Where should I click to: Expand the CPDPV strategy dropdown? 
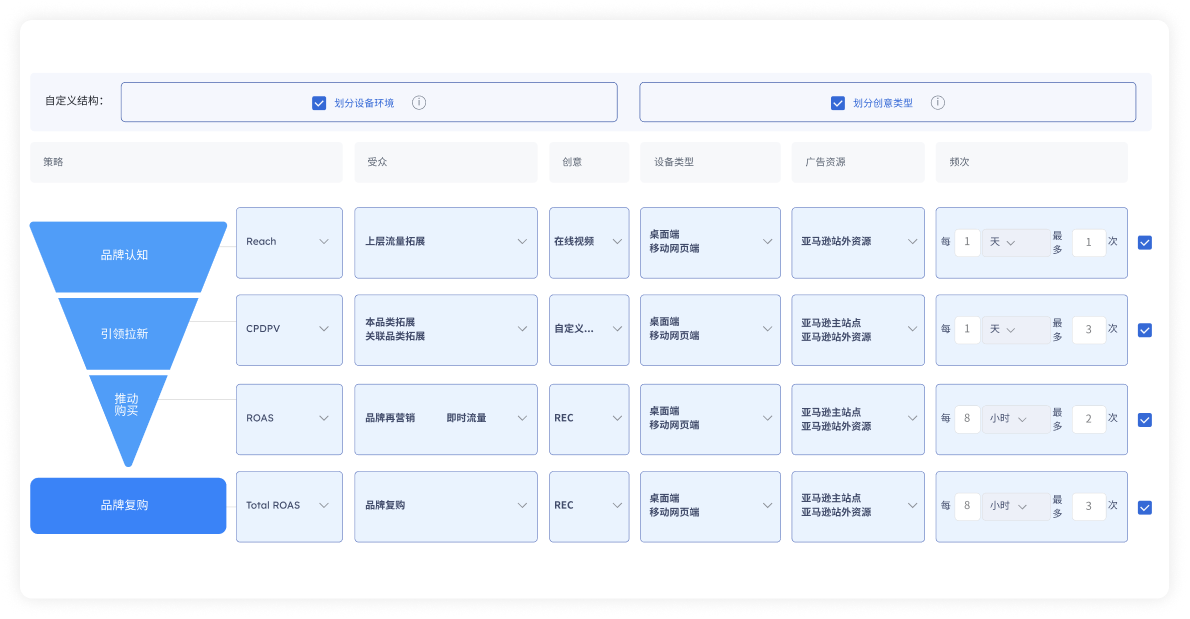(x=289, y=329)
